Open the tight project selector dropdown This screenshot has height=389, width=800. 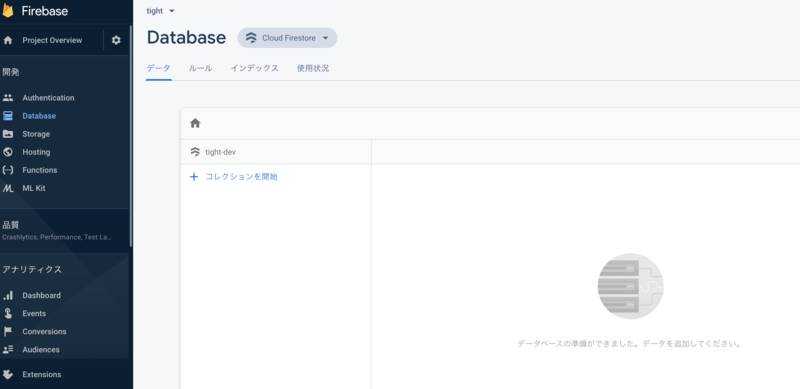161,11
